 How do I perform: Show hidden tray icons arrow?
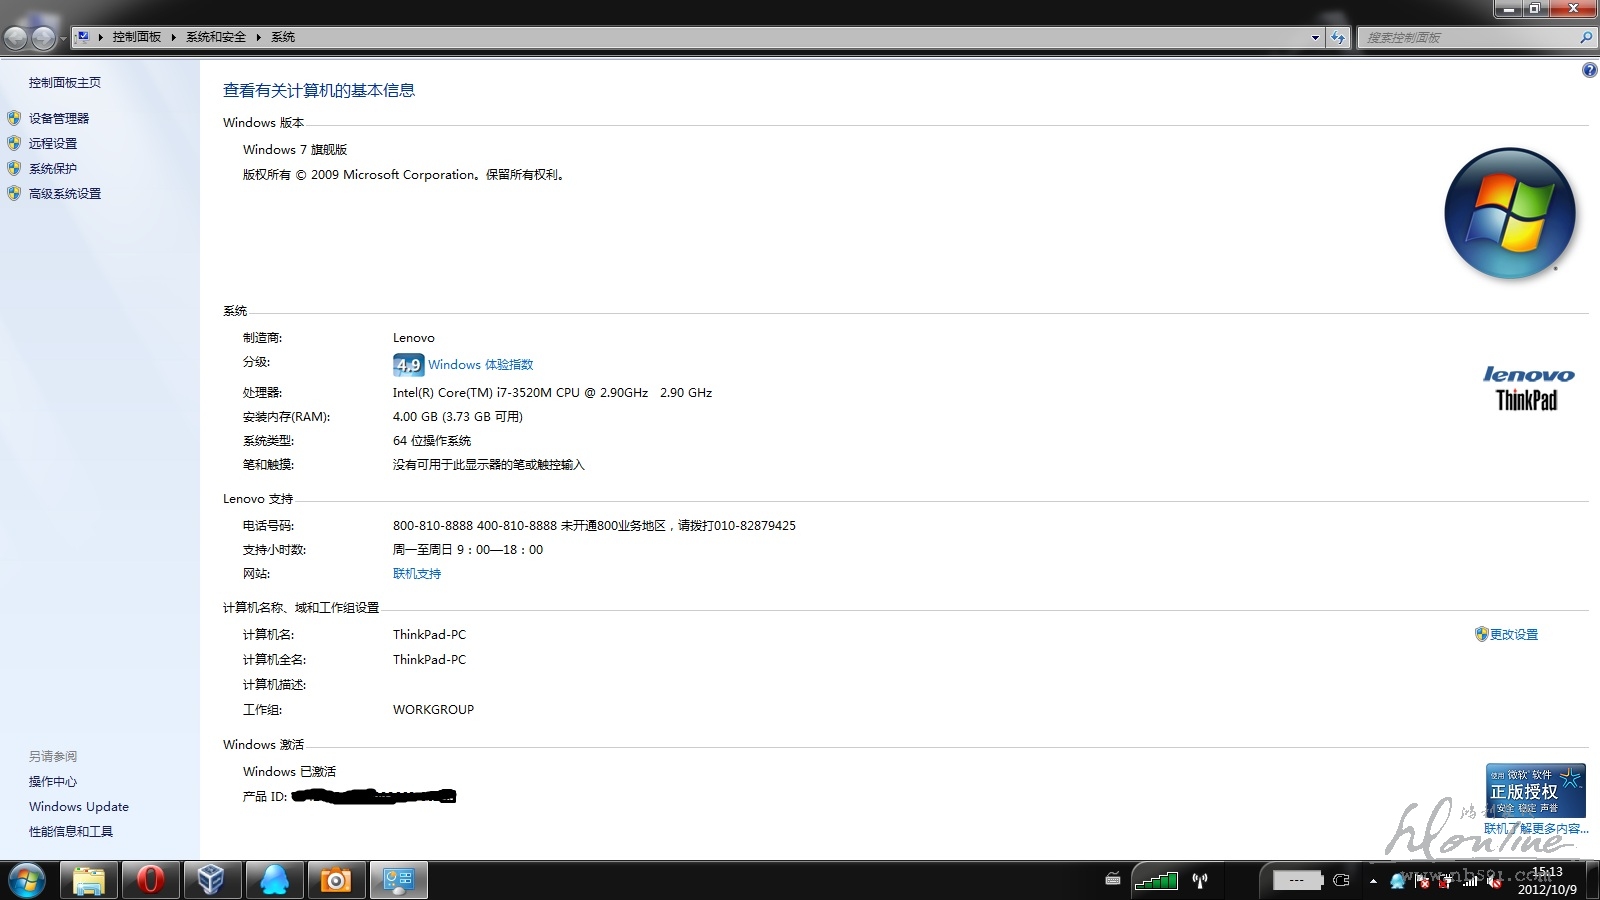[x=1373, y=881]
